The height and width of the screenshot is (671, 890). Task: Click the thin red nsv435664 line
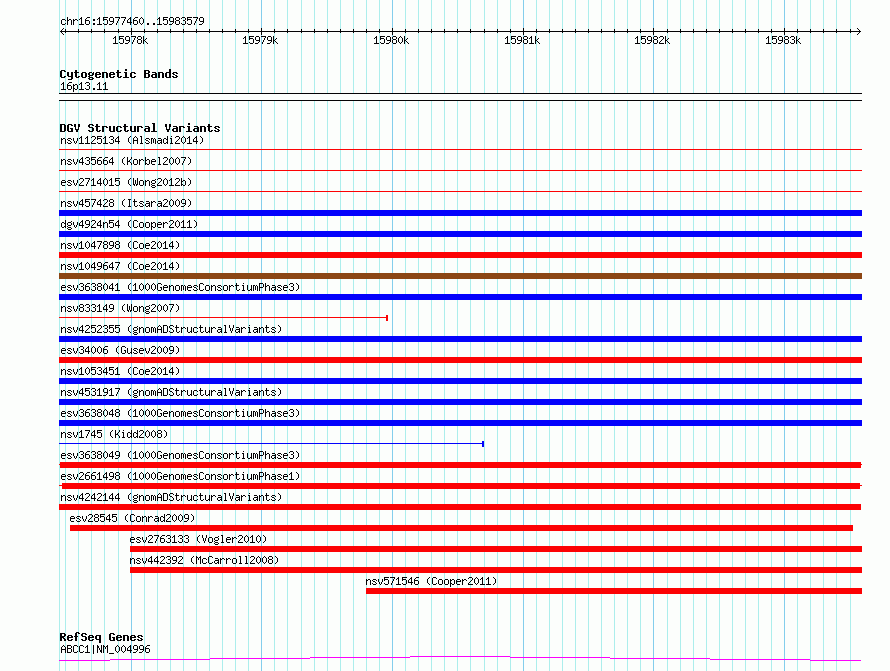460,171
